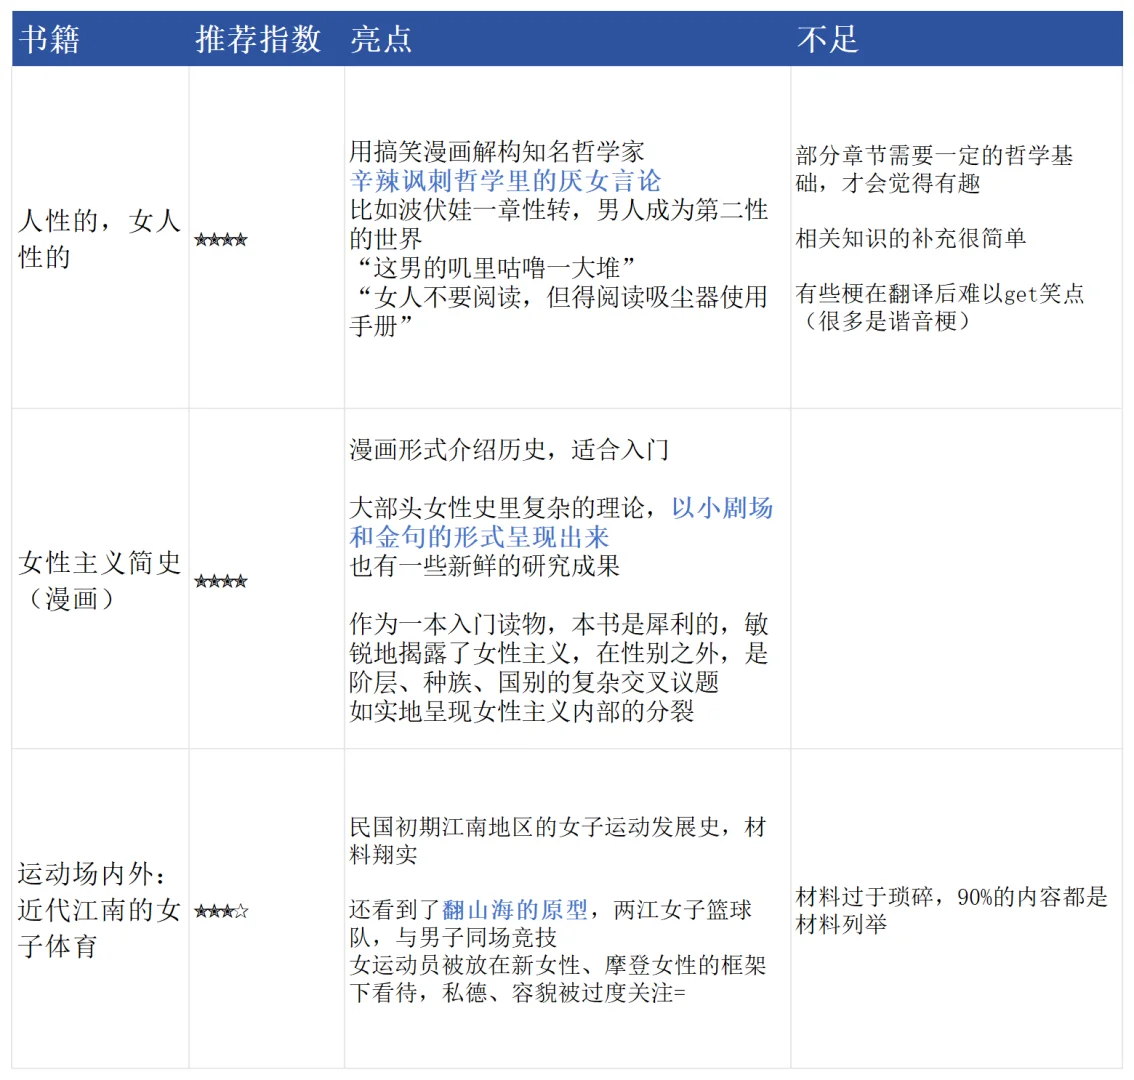Select book title 运动场内外：近代江南的女子体育
This screenshot has height=1080, width=1134.
point(99,909)
